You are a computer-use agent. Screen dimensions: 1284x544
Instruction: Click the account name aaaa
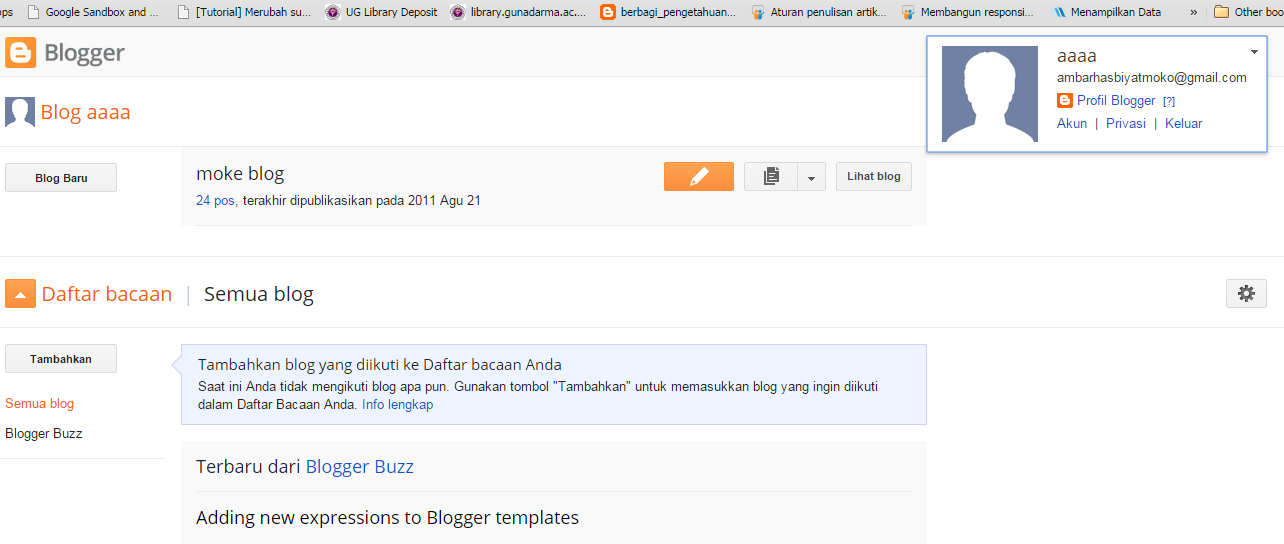click(1077, 56)
